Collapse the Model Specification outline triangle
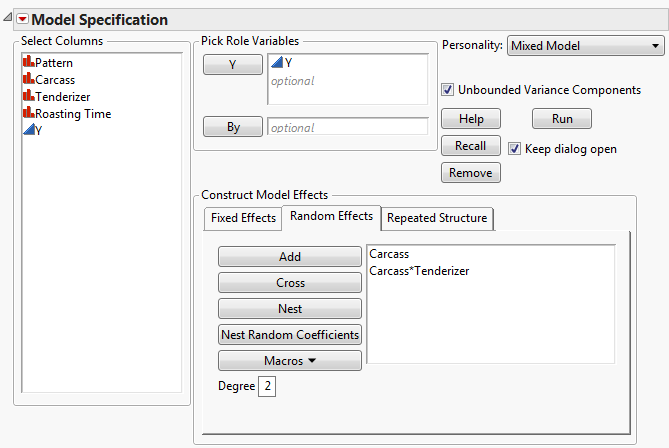The image size is (669, 448). tap(8, 20)
